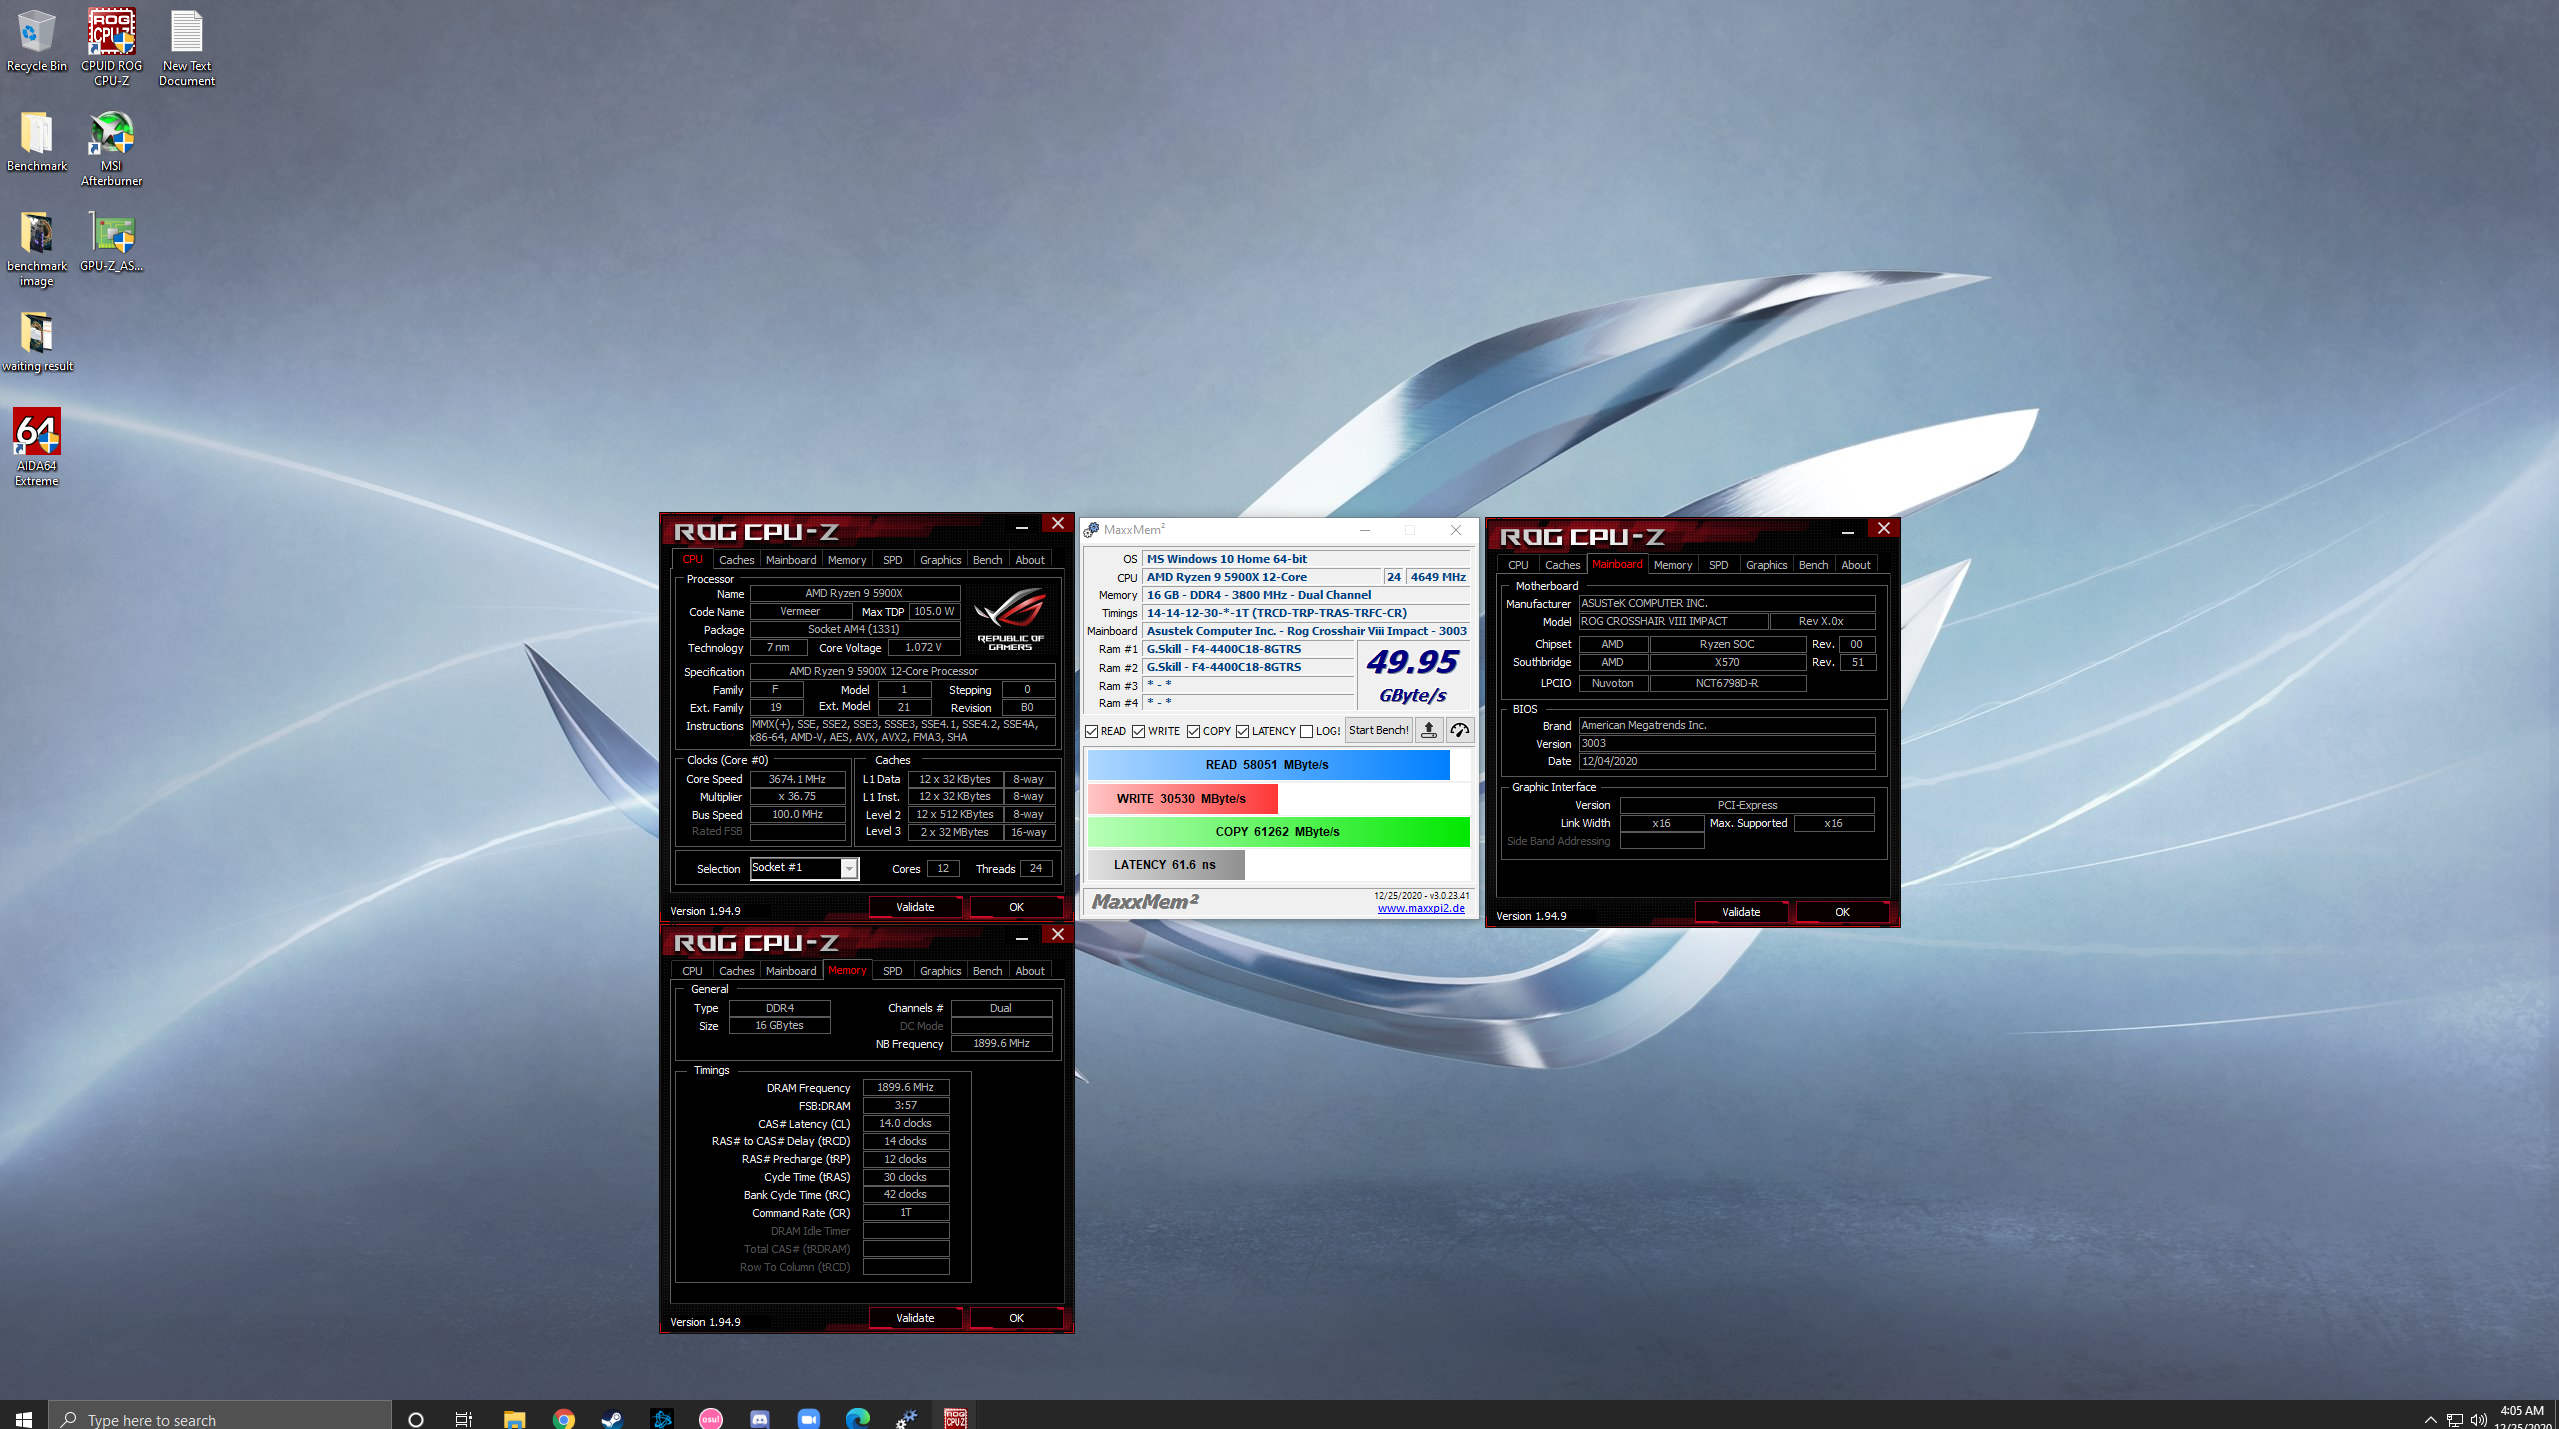Open Memory tab in top-left CPU-Z
The height and width of the screenshot is (1429, 2559).
846,560
